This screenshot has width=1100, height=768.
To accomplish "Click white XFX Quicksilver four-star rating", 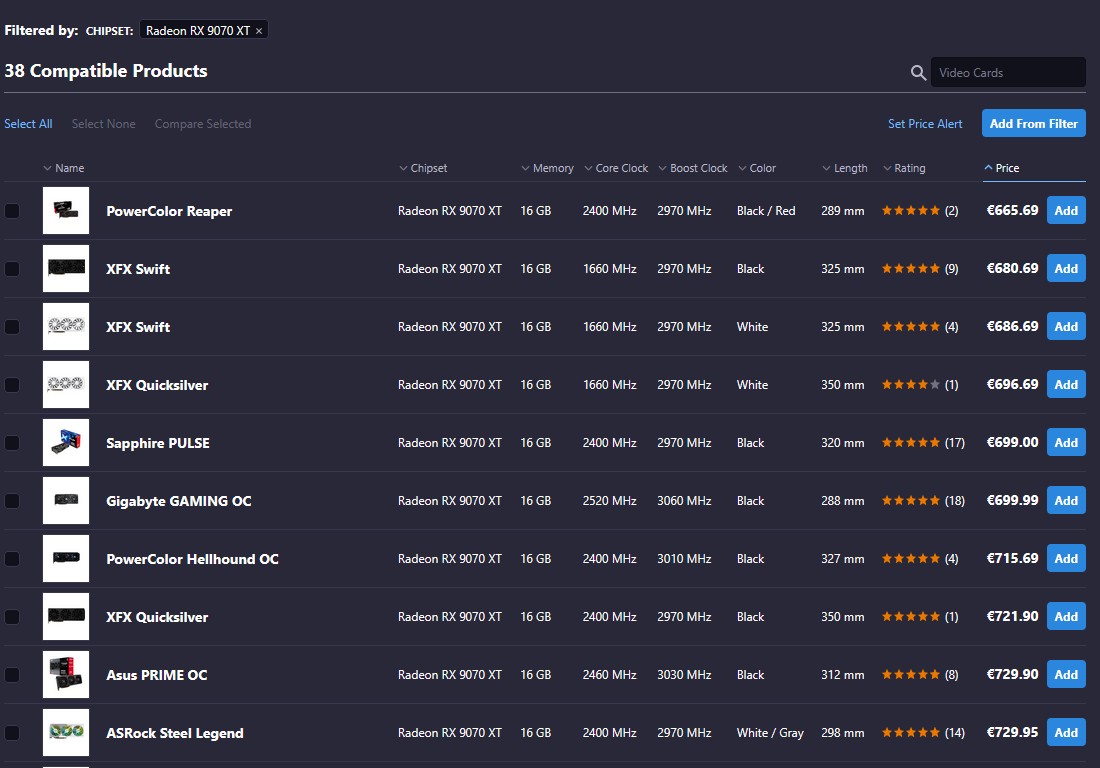I will [920, 384].
